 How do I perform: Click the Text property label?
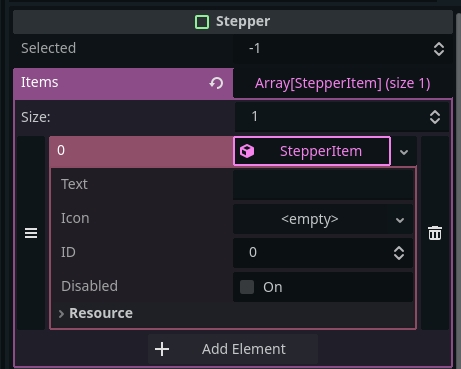74,184
